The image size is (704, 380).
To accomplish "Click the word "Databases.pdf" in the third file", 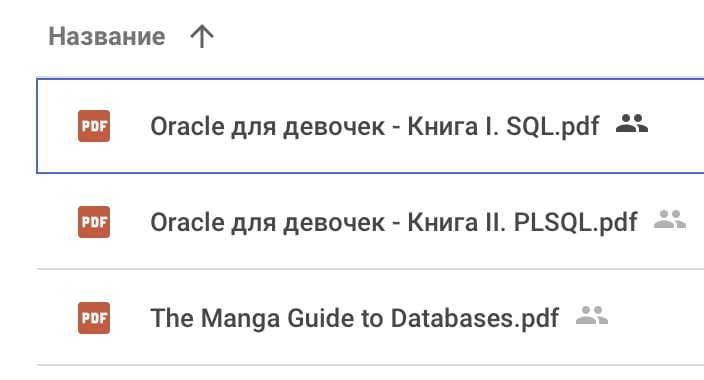I will click(475, 318).
